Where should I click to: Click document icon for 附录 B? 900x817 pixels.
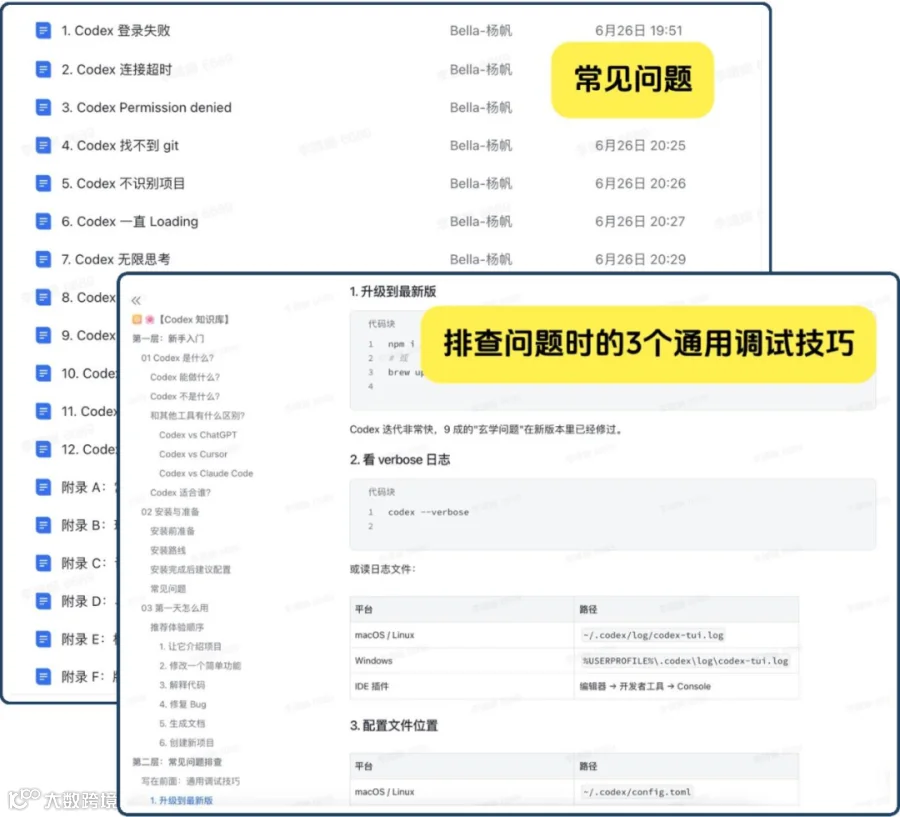43,525
